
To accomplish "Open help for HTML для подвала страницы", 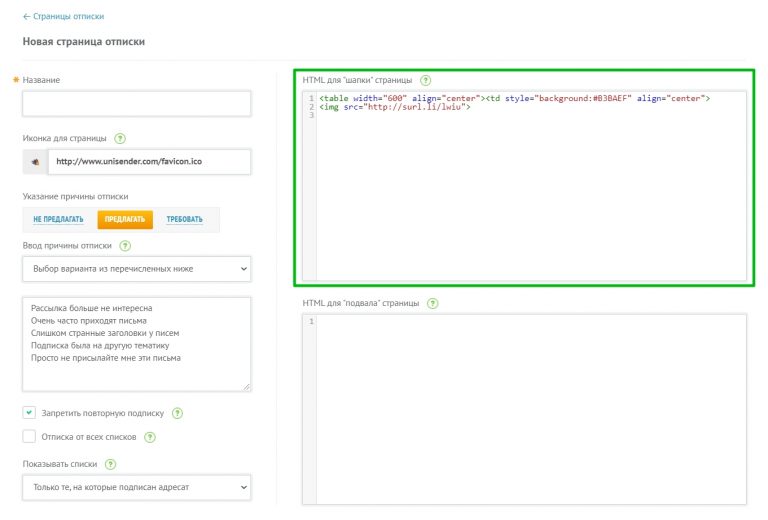I will 432,304.
